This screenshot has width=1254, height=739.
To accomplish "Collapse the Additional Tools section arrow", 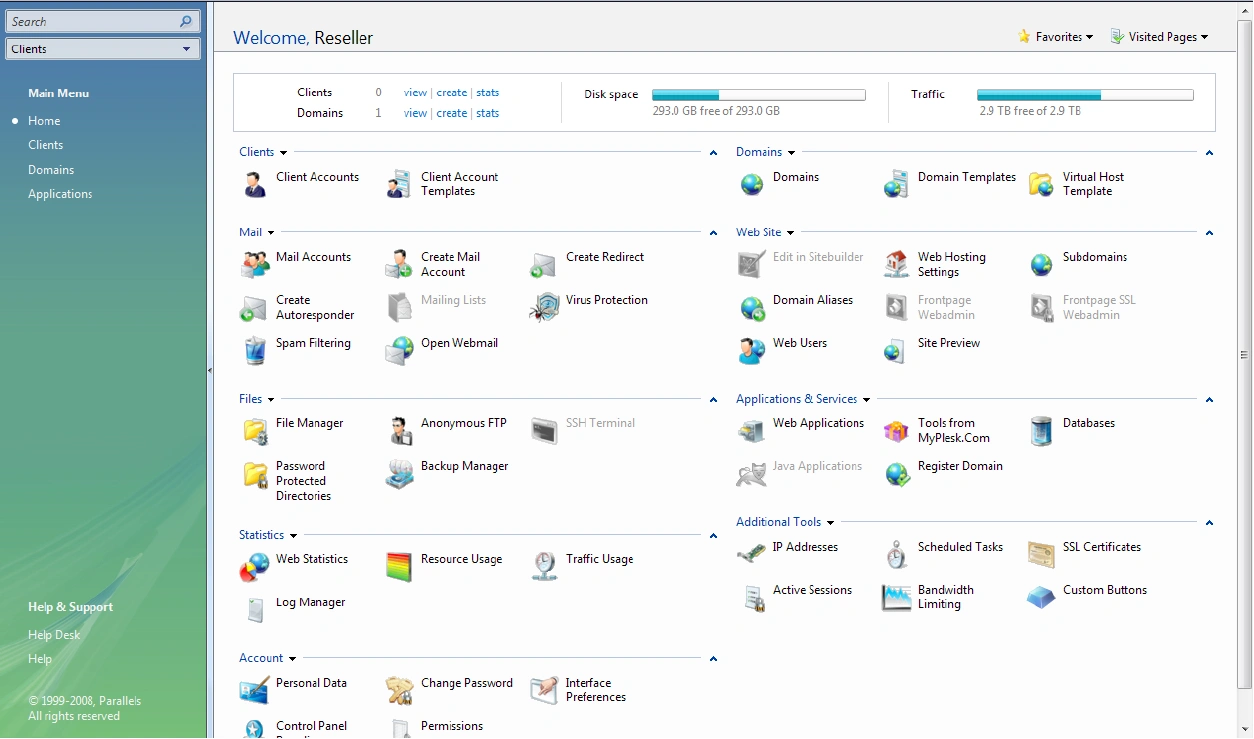I will click(x=1209, y=523).
